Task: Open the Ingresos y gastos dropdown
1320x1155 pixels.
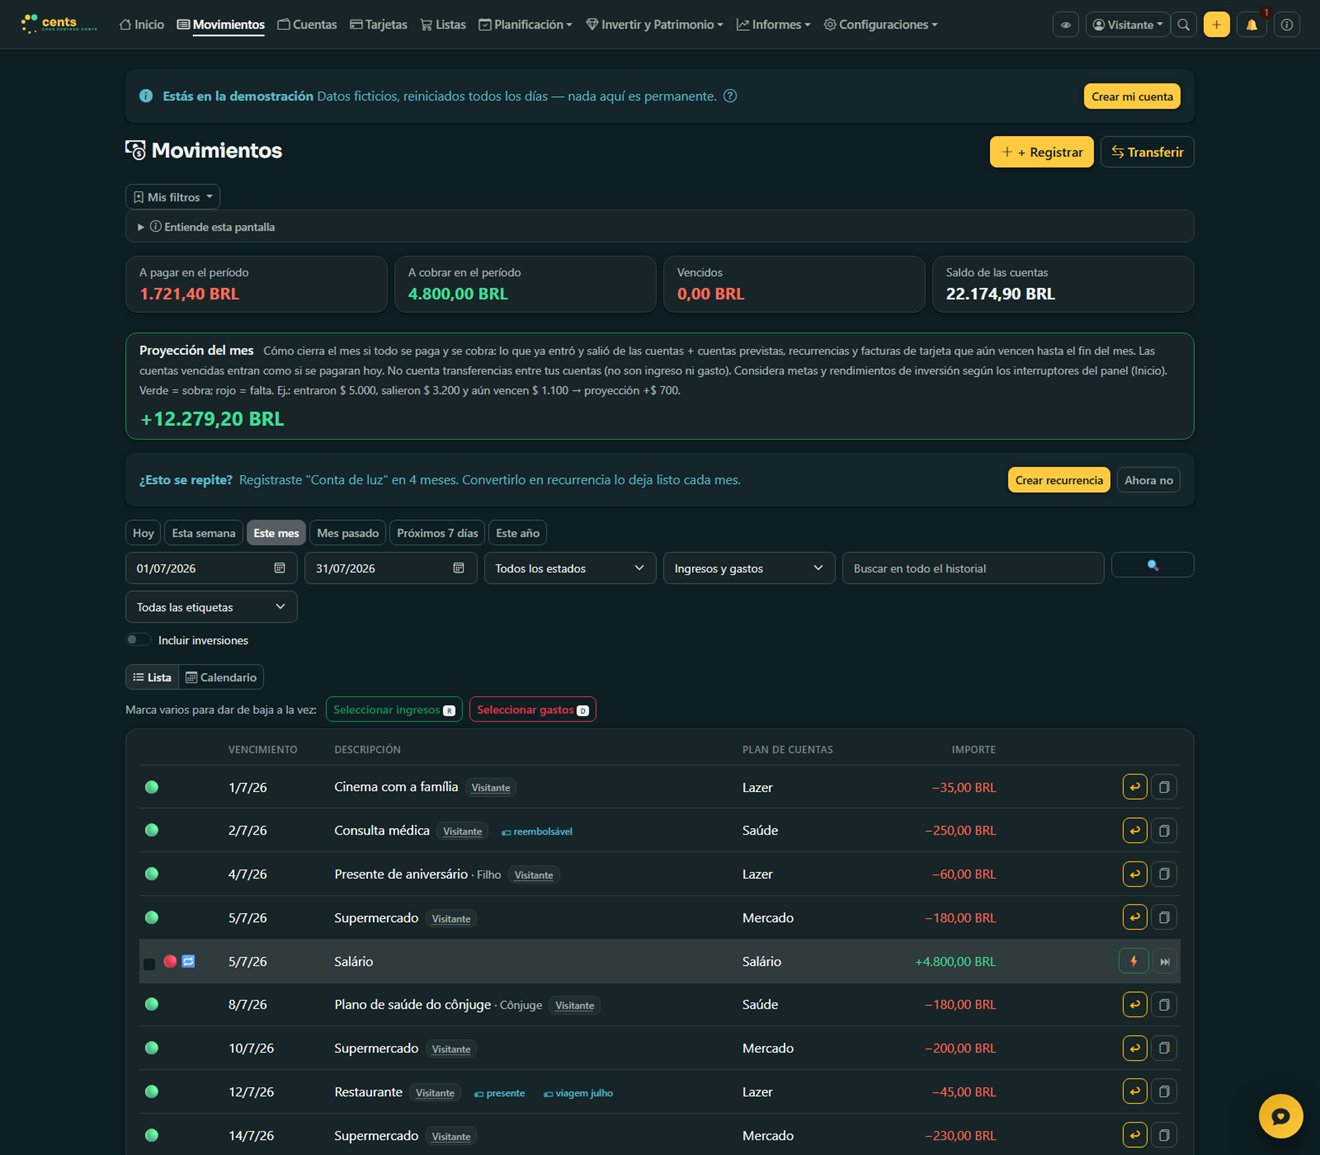Action: tap(749, 568)
